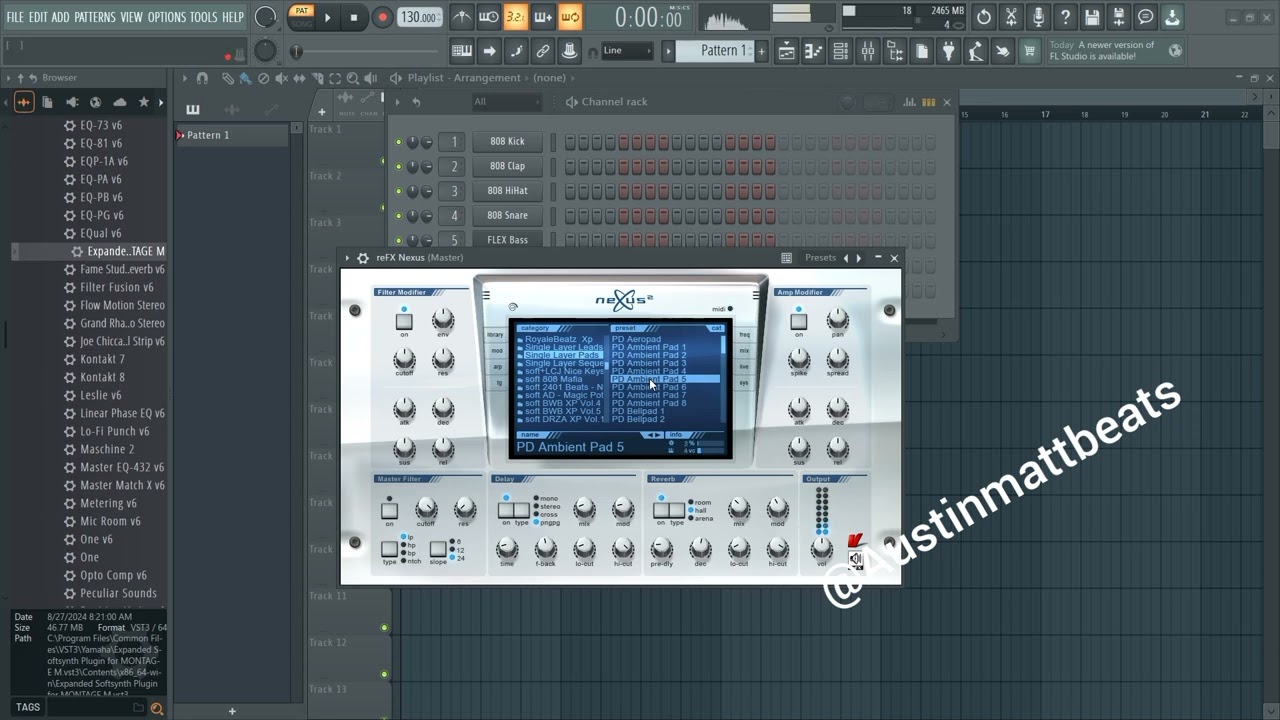Toggle the countdown before recording icon
The image size is (1280, 720).
[516, 17]
